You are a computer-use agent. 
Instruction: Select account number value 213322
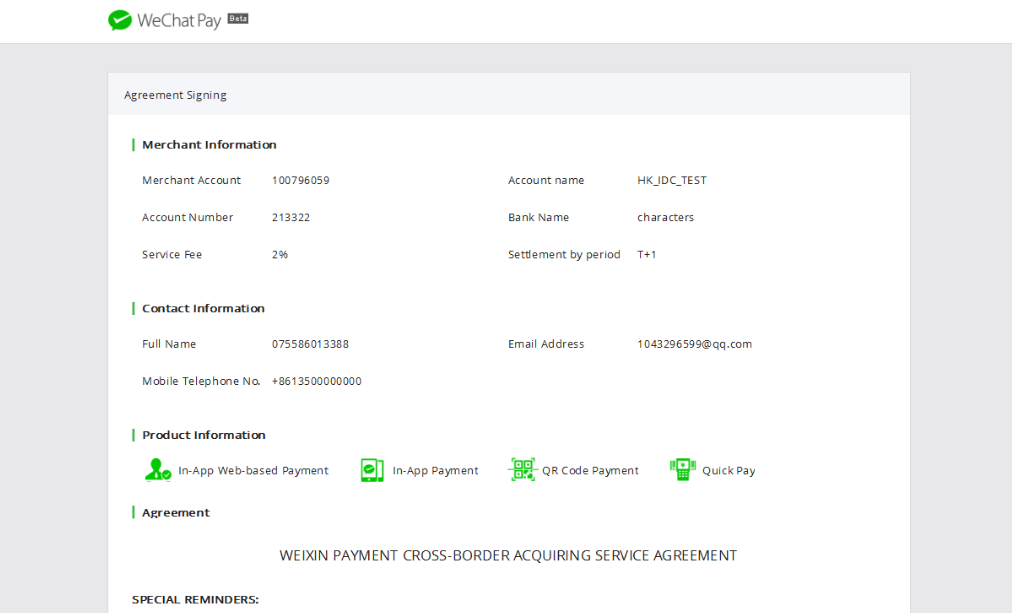[x=291, y=217]
